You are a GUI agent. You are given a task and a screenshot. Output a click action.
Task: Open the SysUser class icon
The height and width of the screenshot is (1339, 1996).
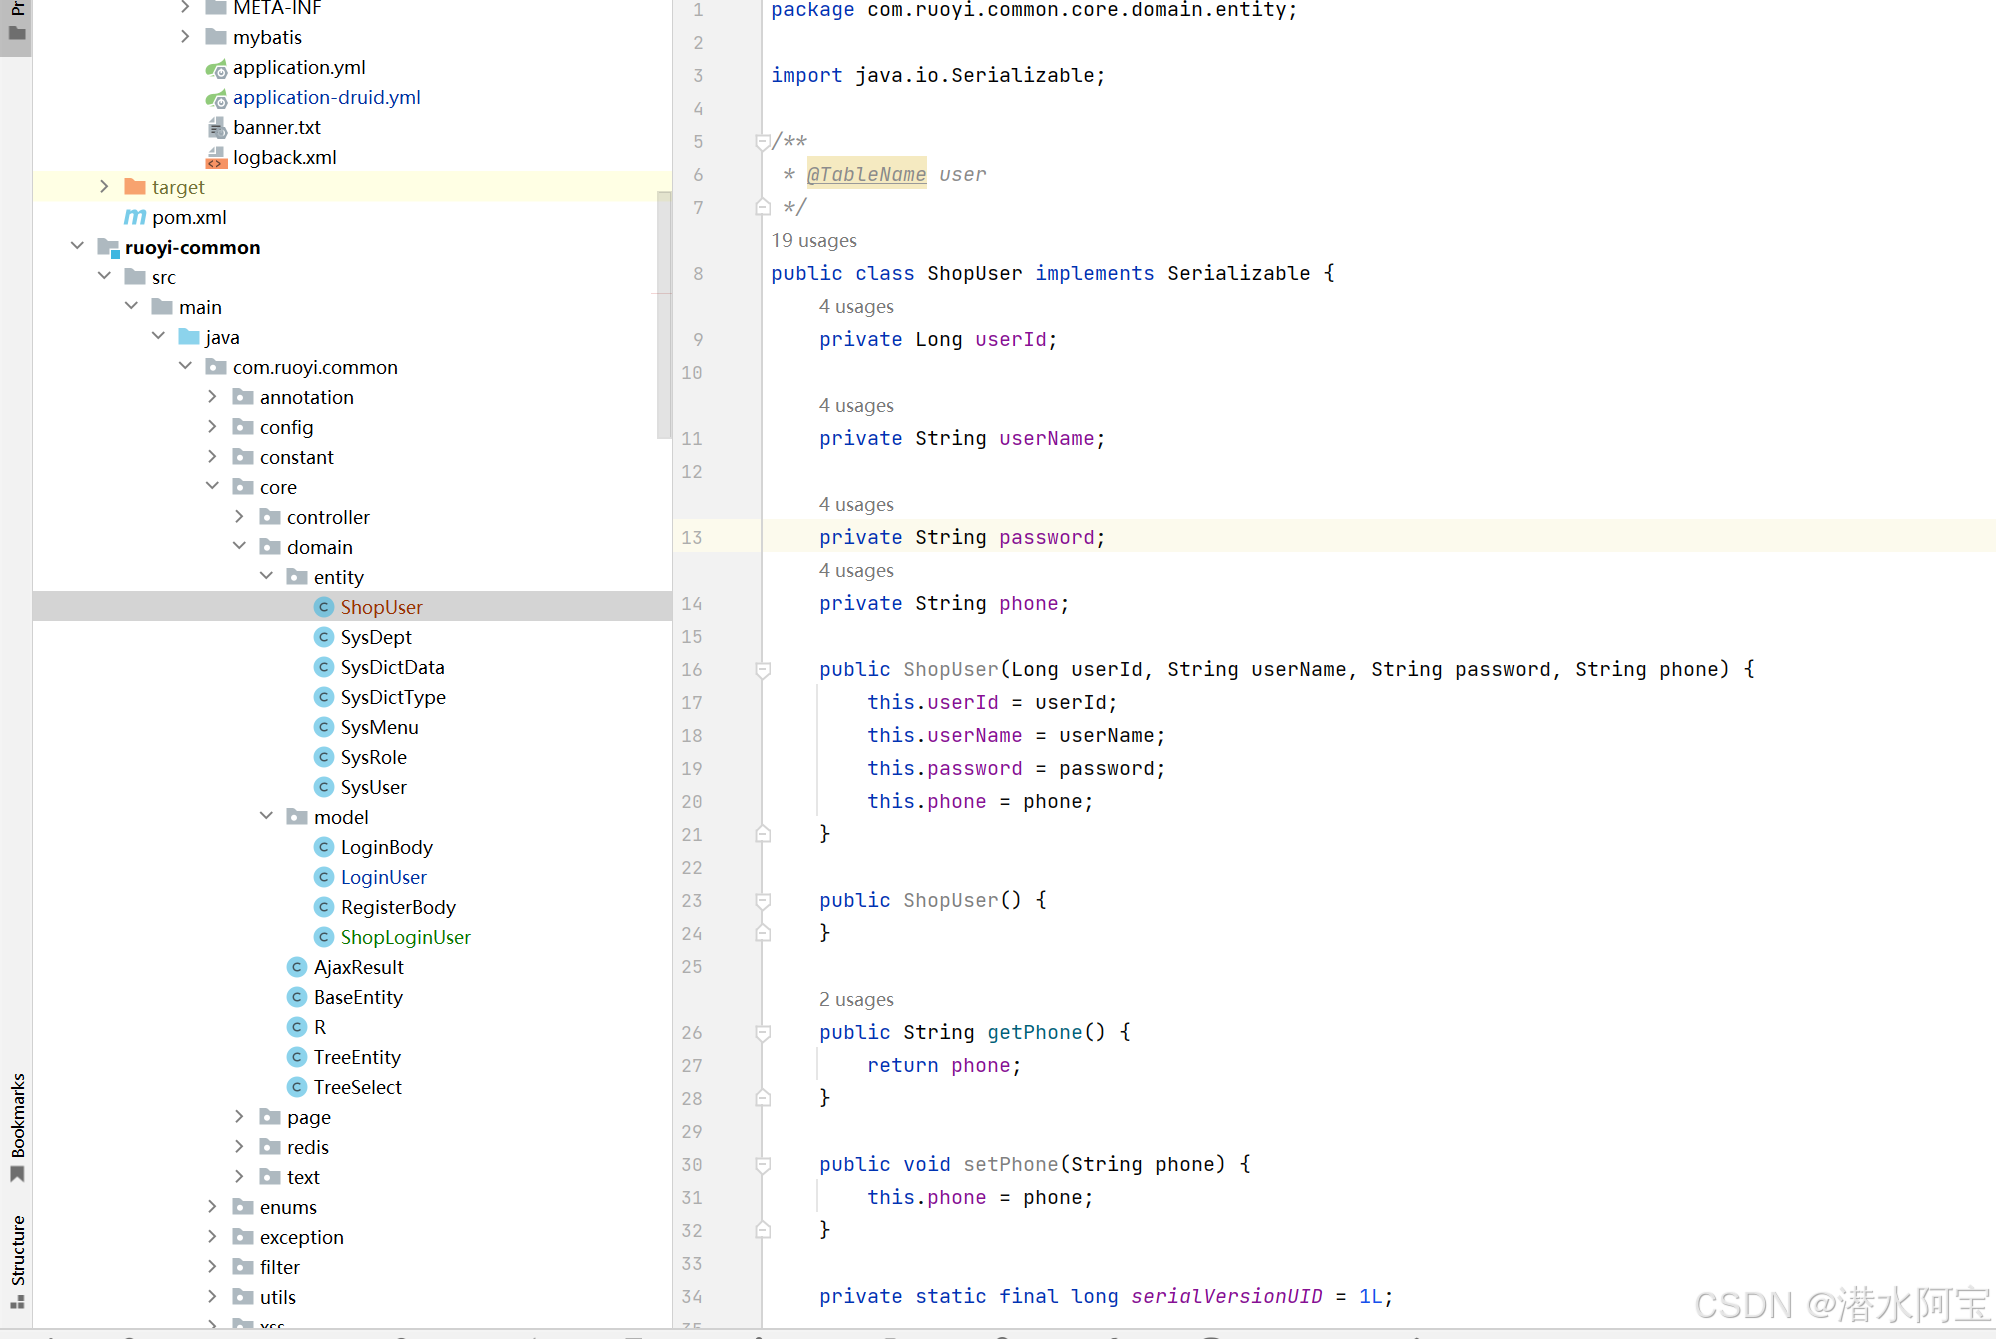(x=324, y=787)
